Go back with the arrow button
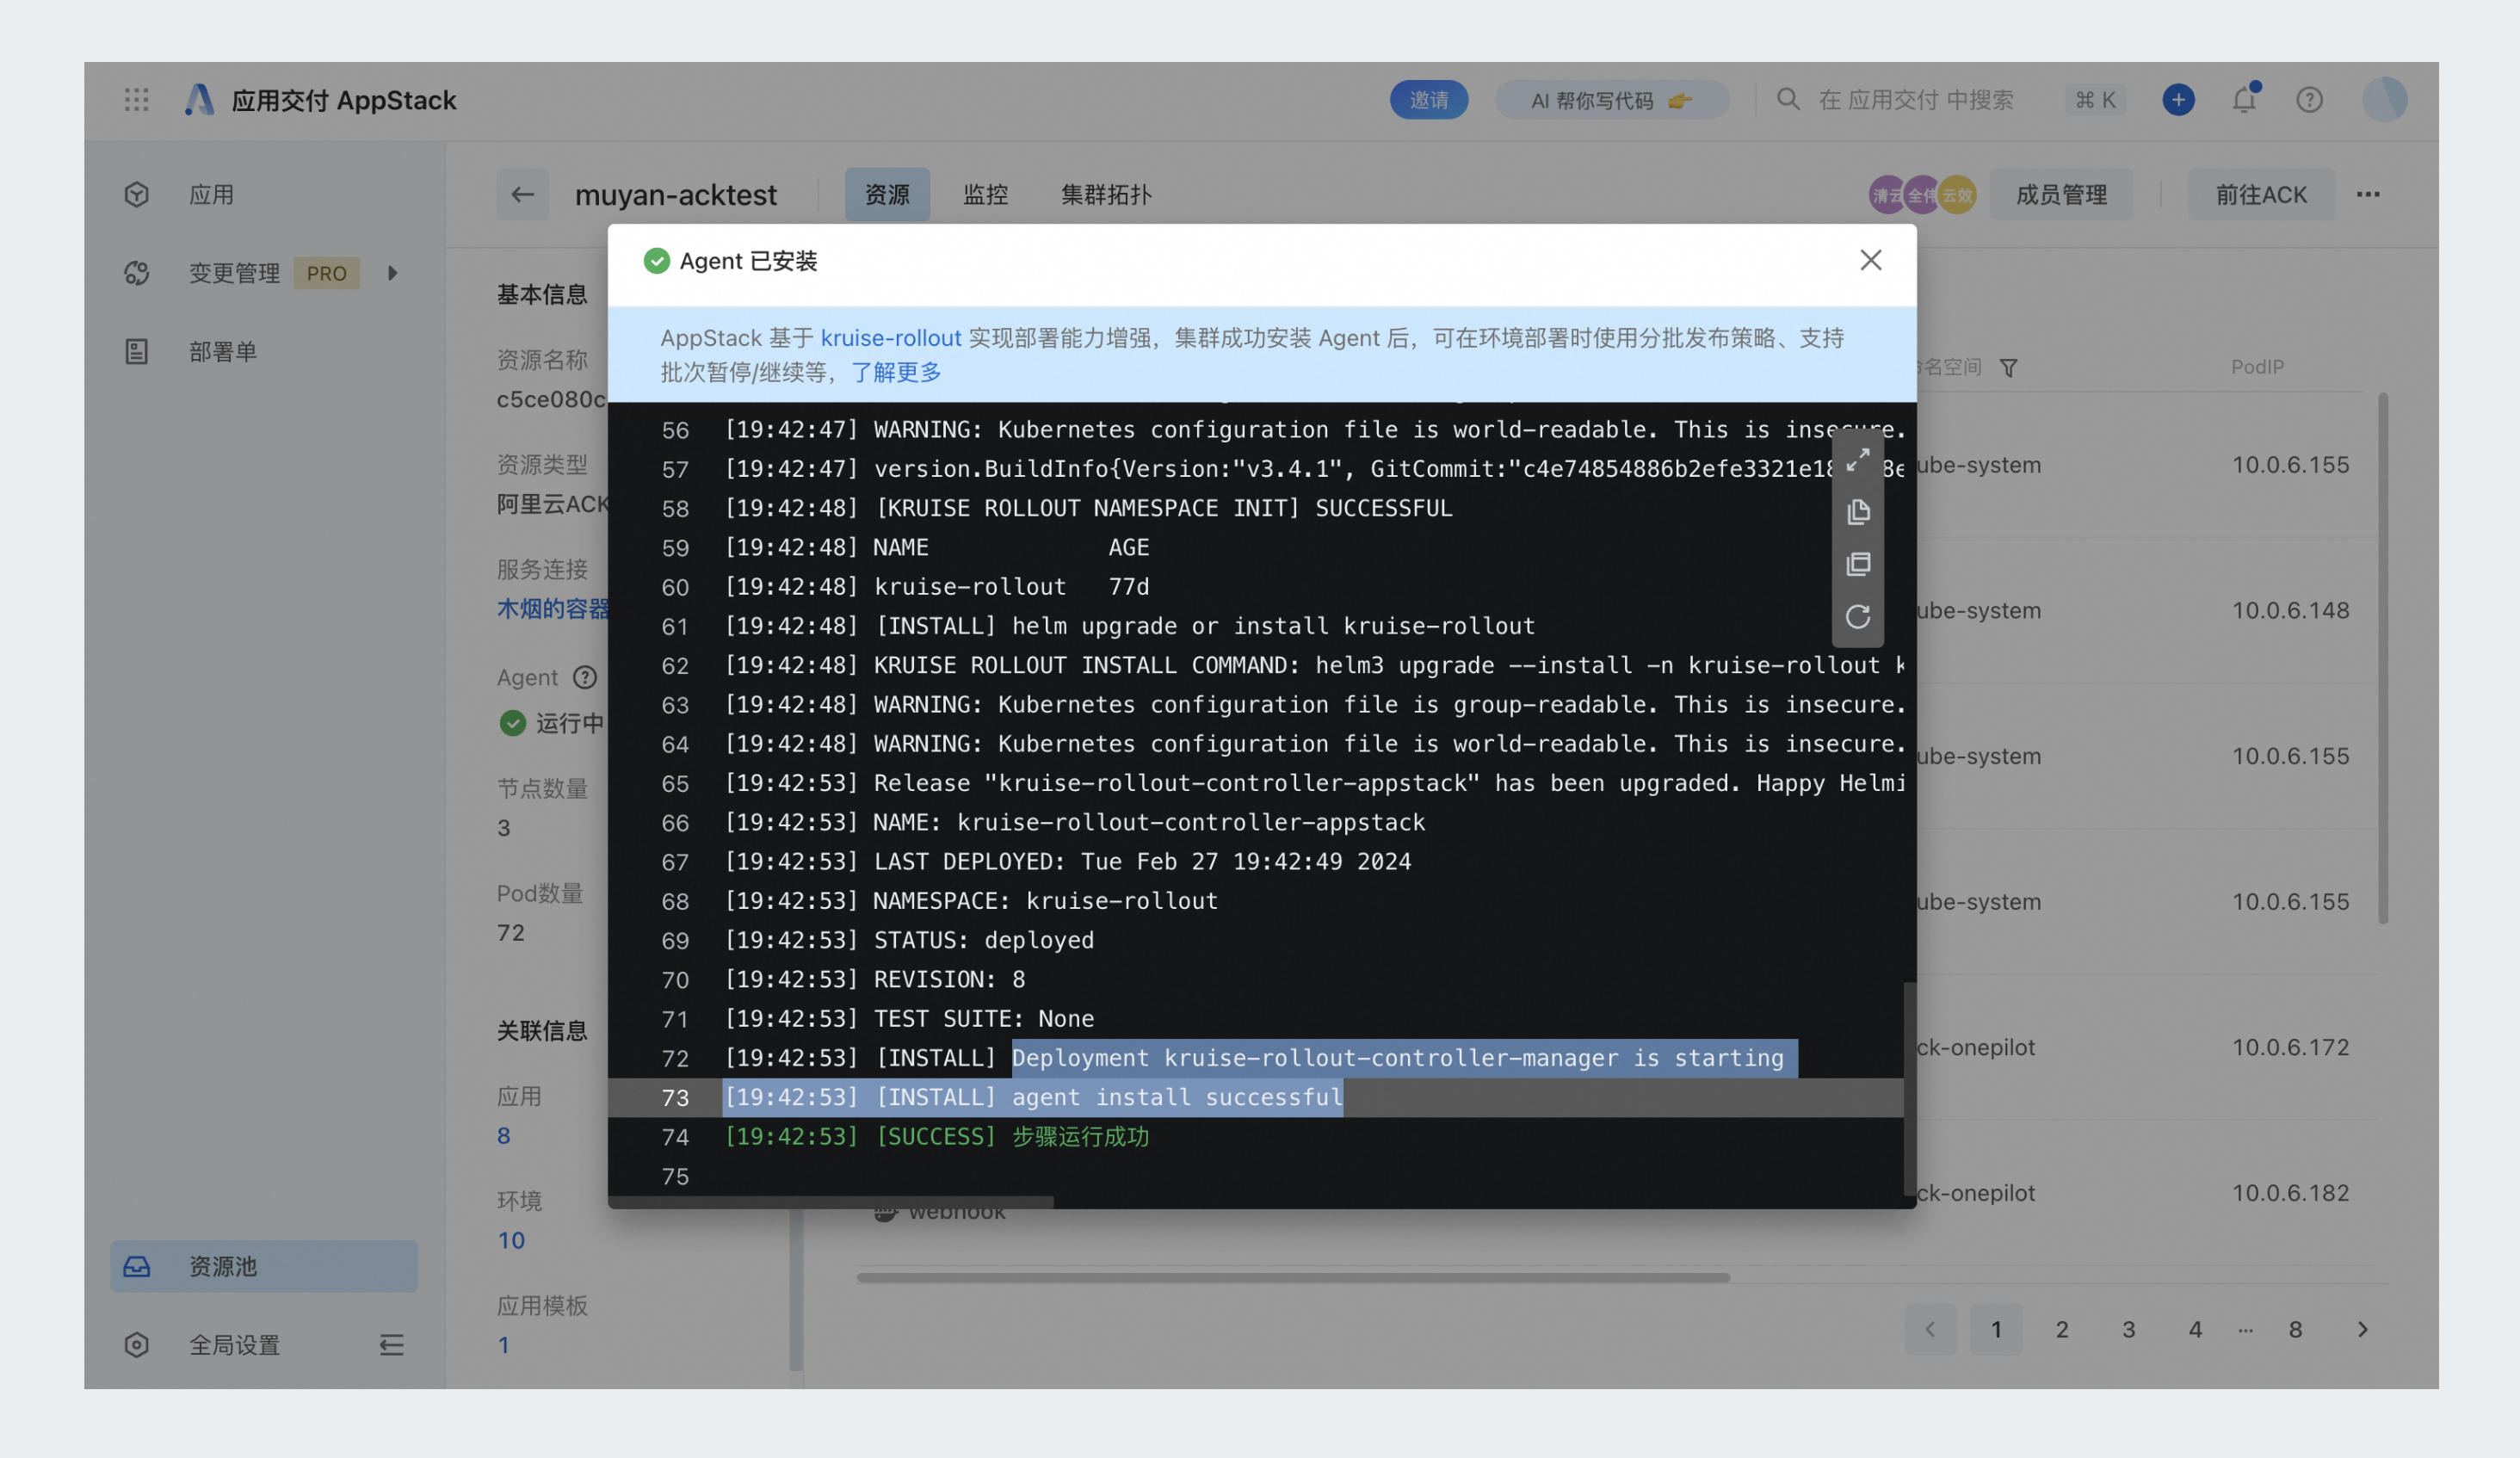This screenshot has width=2520, height=1458. 522,194
